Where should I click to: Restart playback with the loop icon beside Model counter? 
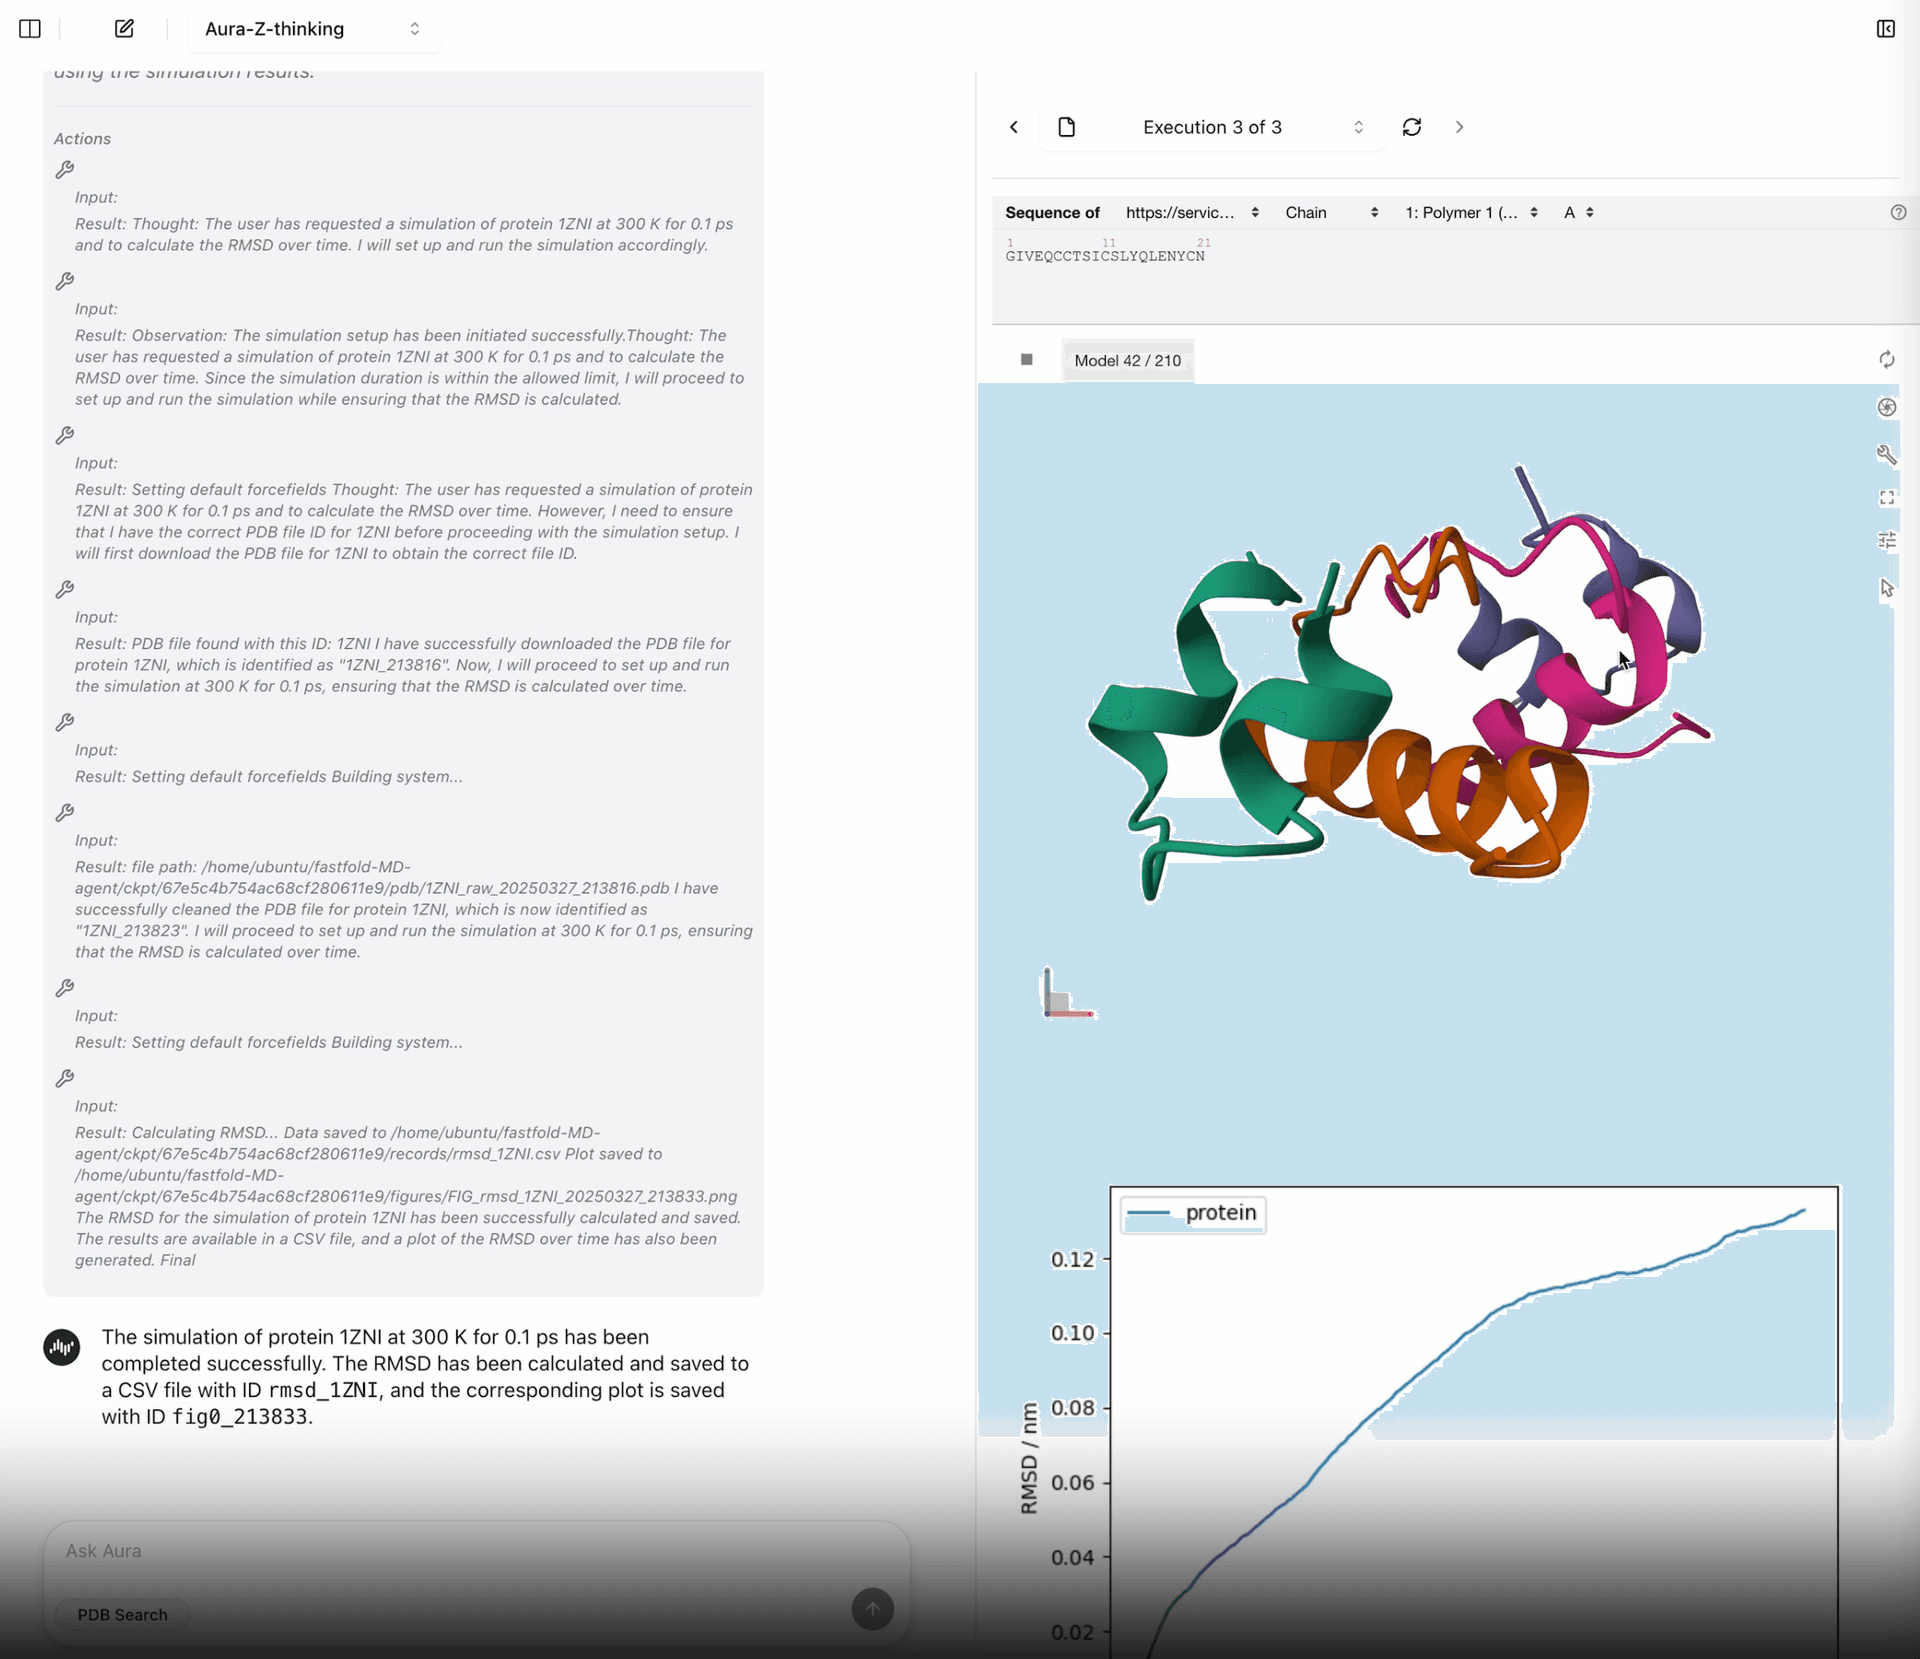coord(1887,360)
